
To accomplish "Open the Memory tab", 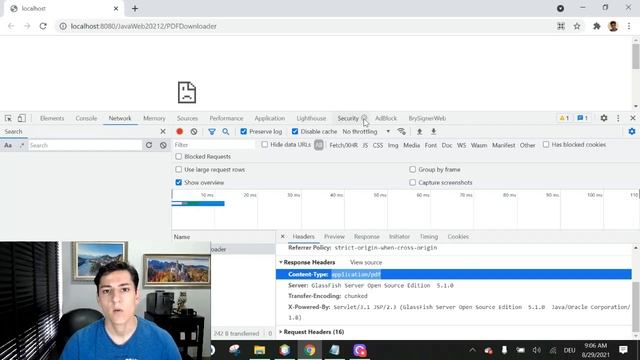I will click(154, 118).
